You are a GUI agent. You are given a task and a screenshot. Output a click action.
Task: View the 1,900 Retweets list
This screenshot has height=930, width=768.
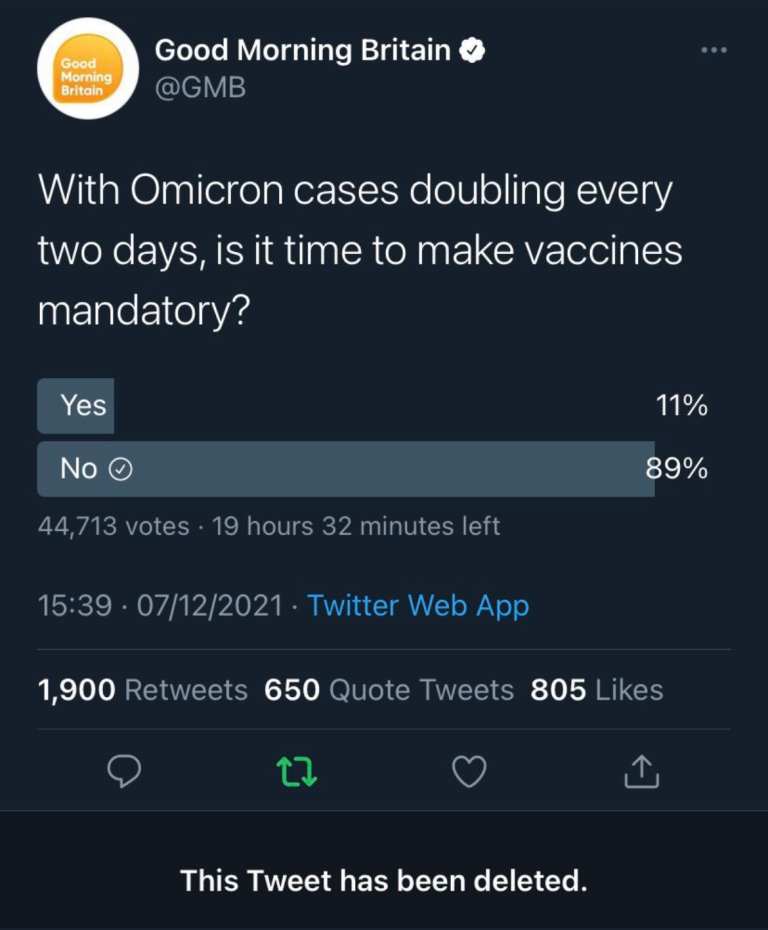click(142, 690)
